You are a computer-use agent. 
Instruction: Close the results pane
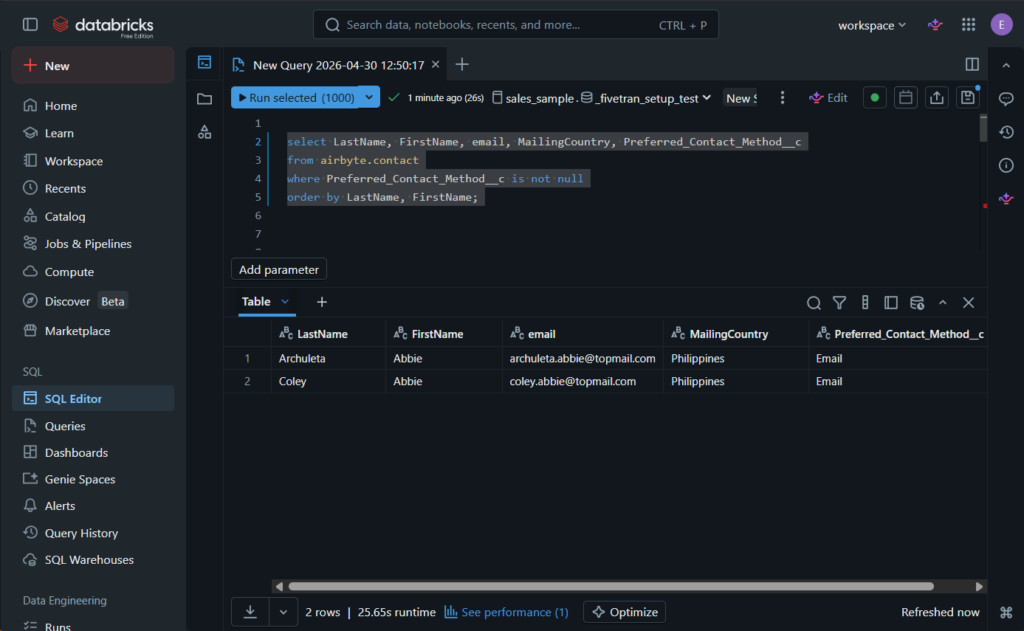[968, 302]
